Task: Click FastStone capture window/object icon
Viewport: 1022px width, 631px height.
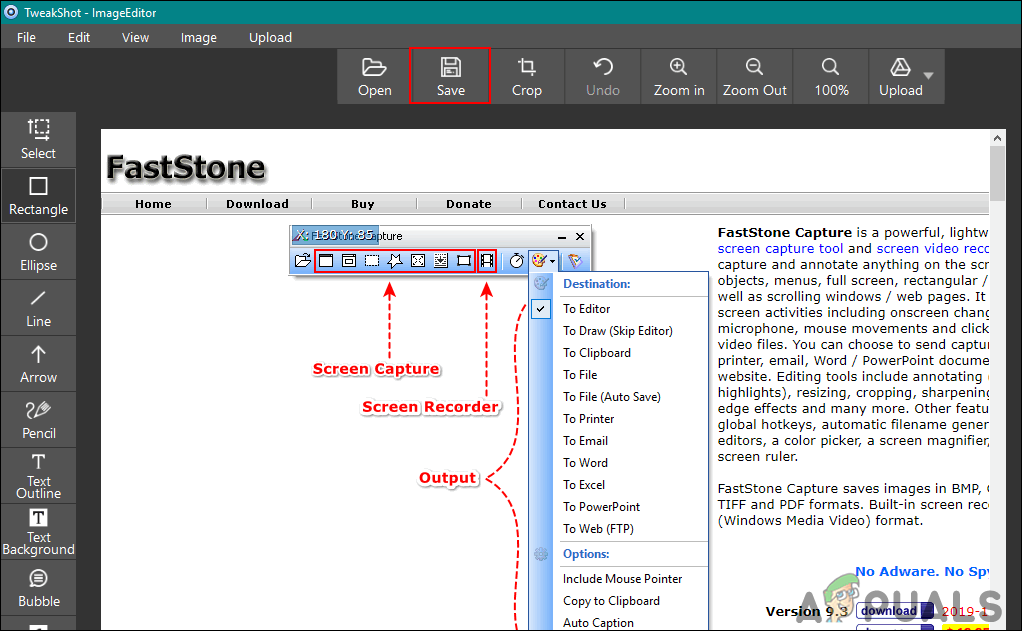Action: [349, 261]
